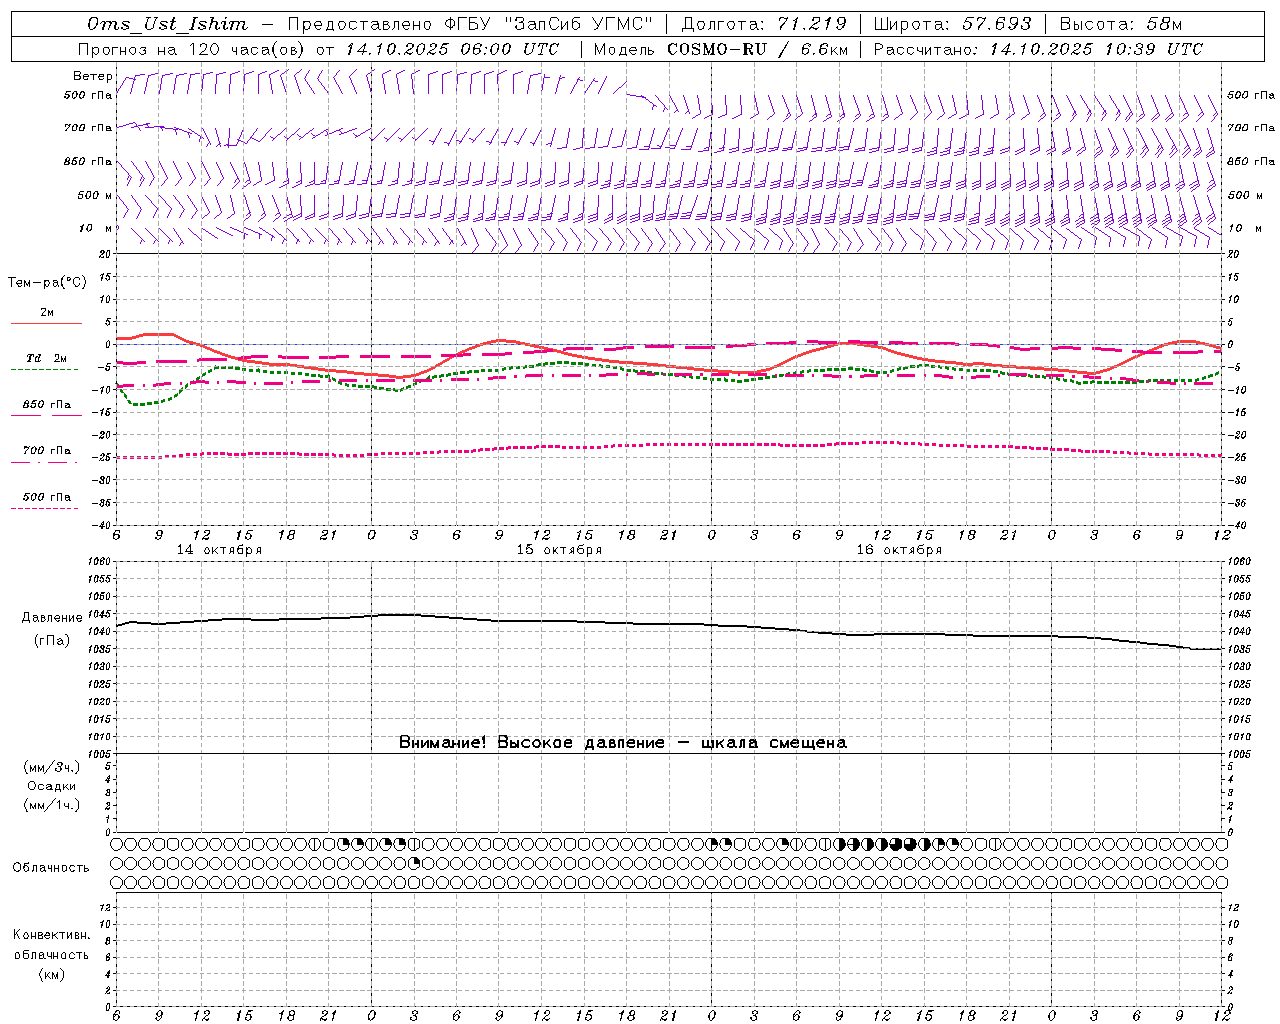Click the forecast header Прогноз на 120 часа(ов)
The image size is (1280, 1024).
[x=193, y=49]
